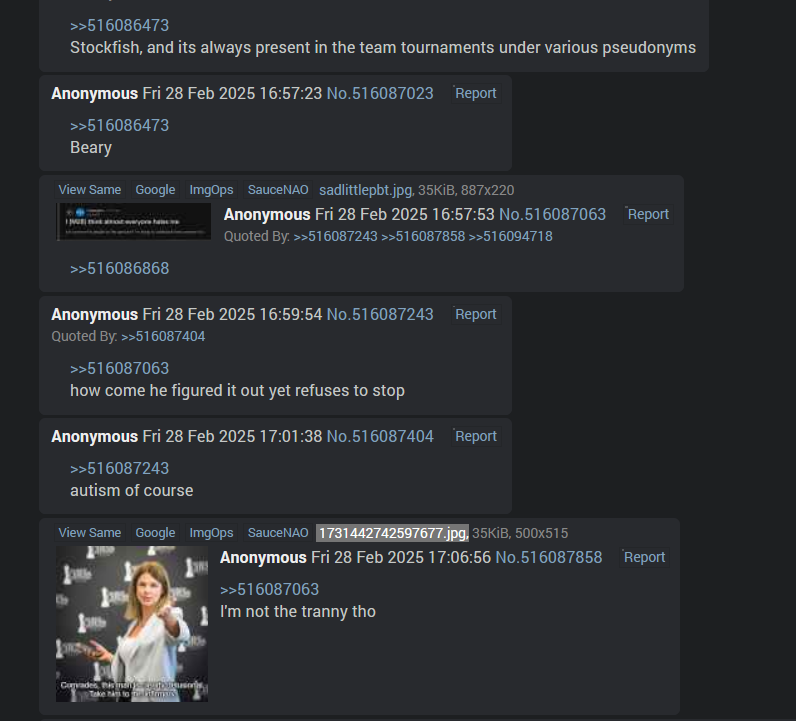Viewport: 796px width, 721px height.
Task: Click View Same for sadlittlepbt.jpg
Action: [x=90, y=190]
